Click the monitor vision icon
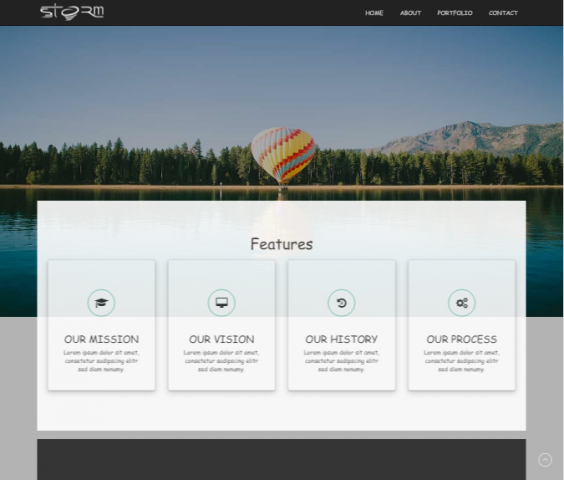This screenshot has width=564, height=480. point(222,303)
